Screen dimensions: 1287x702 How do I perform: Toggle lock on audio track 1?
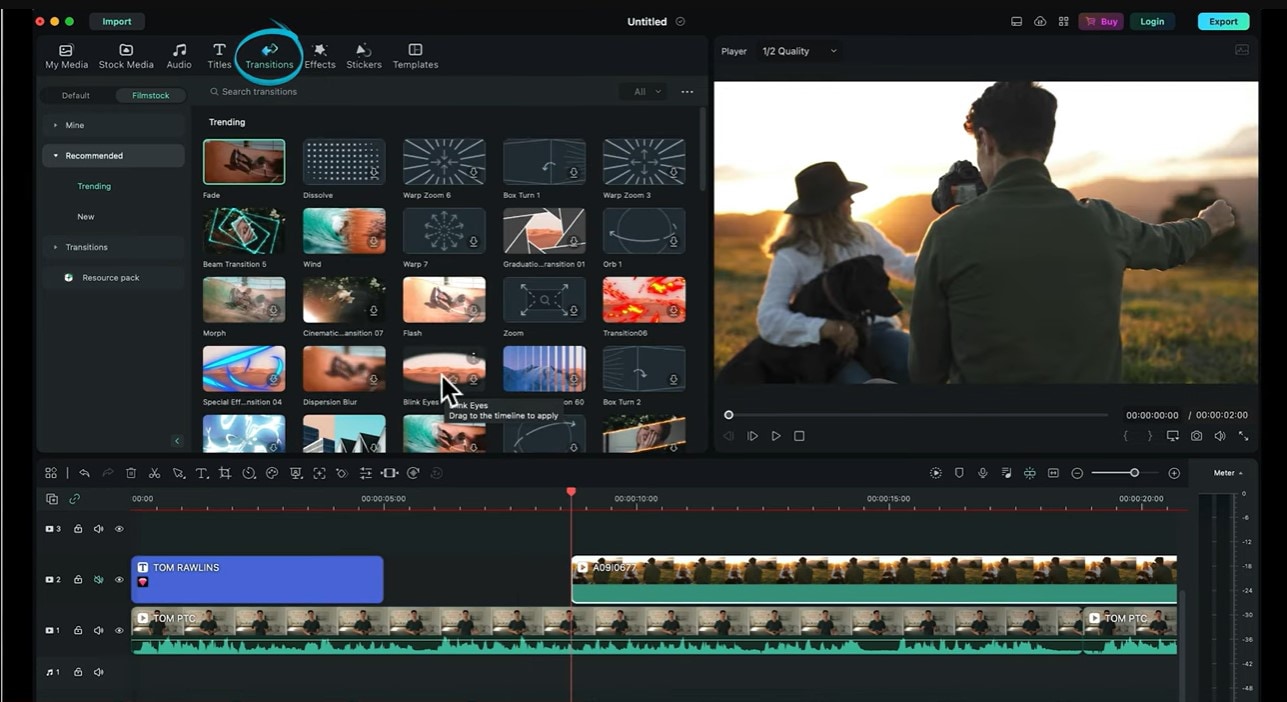click(x=78, y=672)
